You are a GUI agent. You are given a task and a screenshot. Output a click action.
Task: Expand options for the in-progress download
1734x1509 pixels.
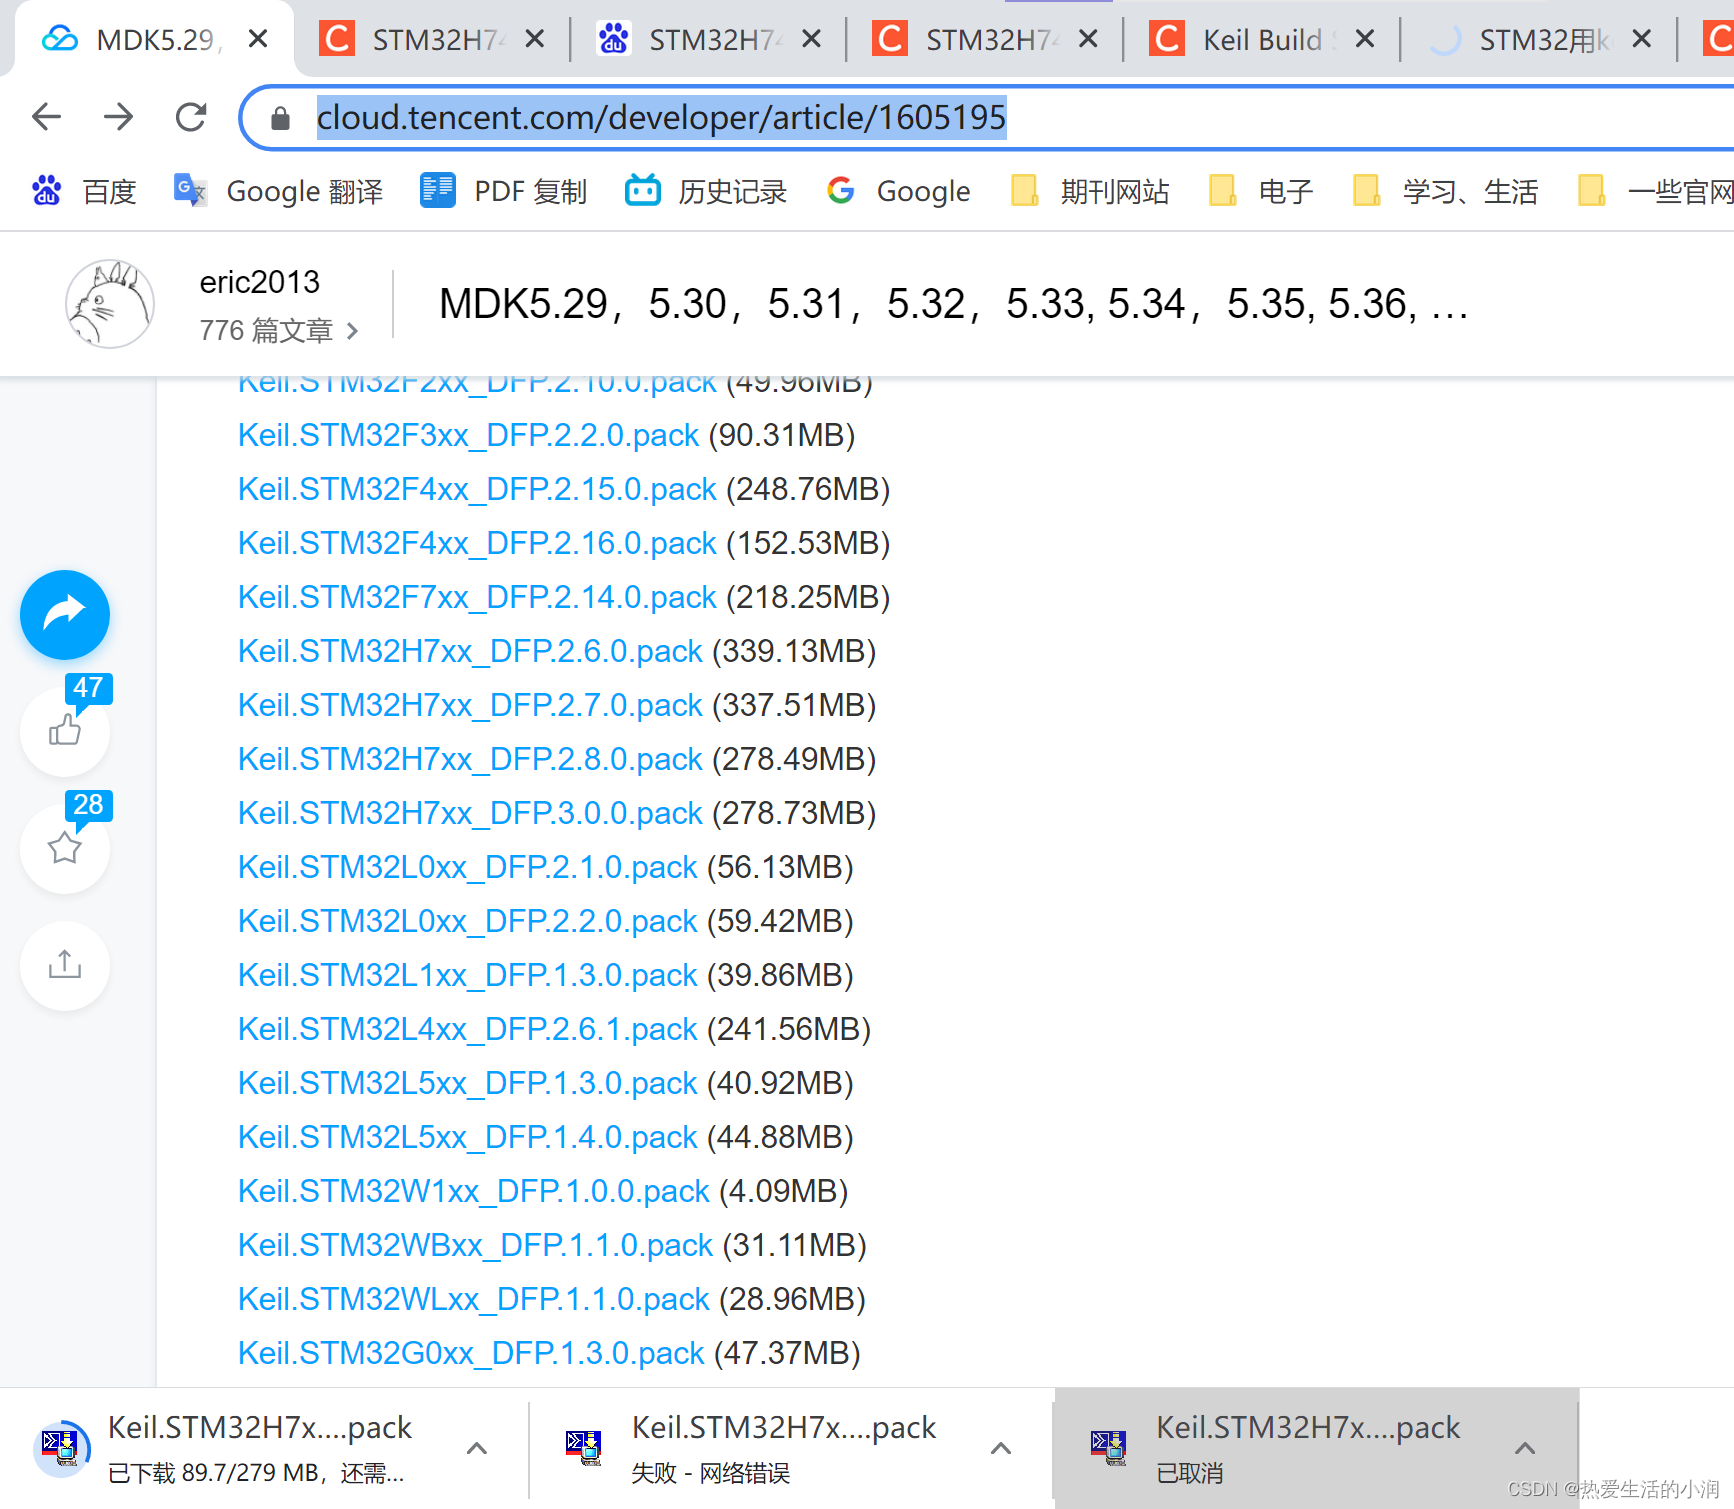tap(477, 1448)
